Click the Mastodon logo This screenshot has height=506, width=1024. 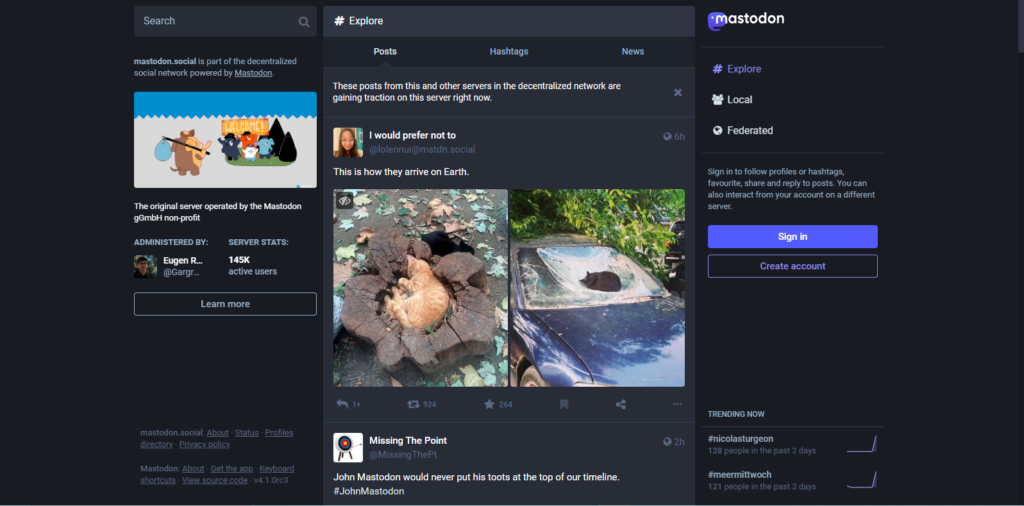tap(746, 20)
